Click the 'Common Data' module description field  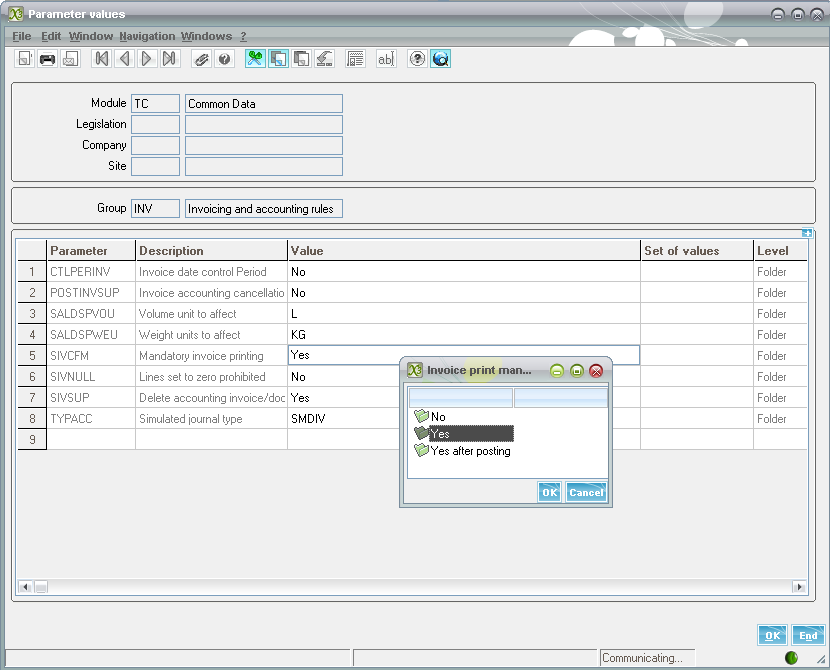pos(264,103)
